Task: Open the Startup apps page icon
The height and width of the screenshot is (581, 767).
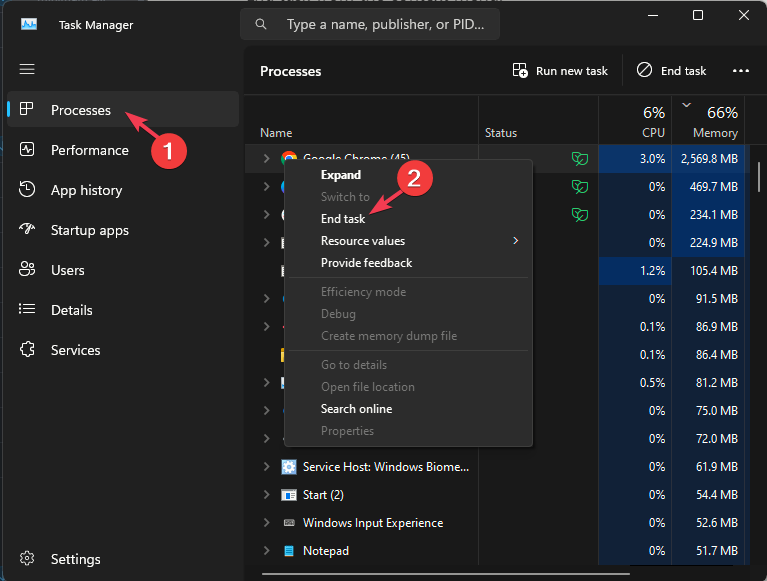Action: click(x=27, y=230)
